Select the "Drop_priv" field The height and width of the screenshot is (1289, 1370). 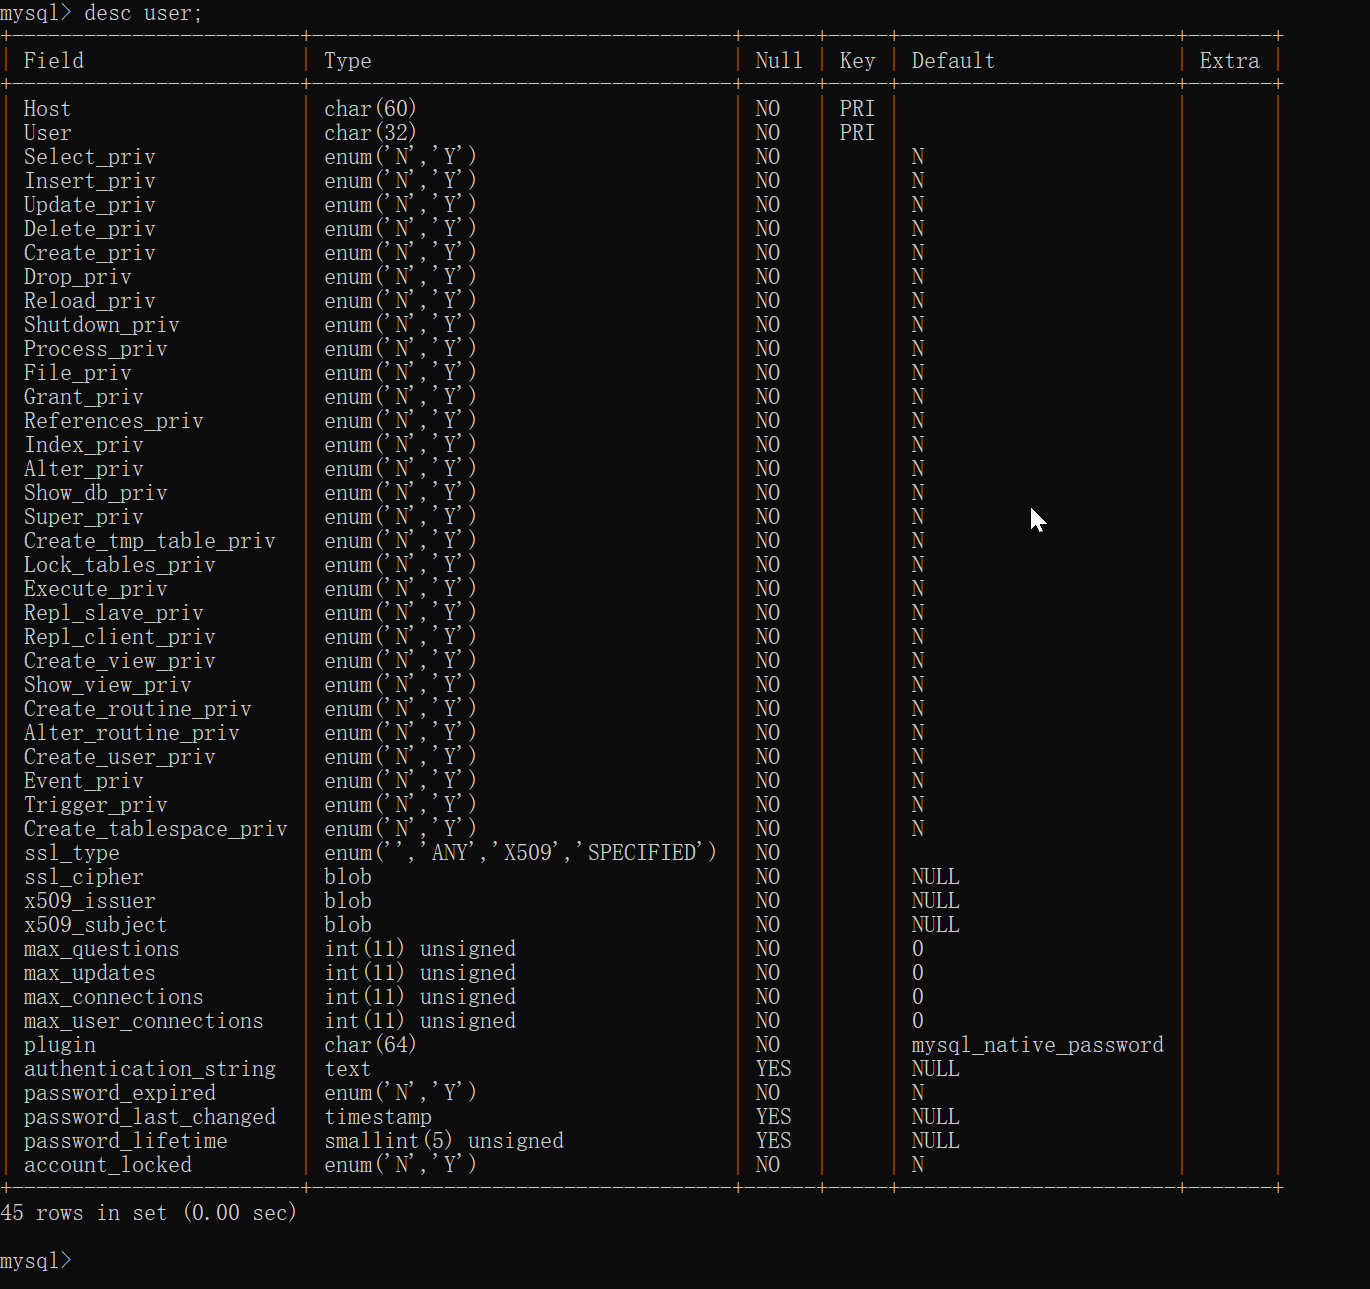(x=78, y=277)
